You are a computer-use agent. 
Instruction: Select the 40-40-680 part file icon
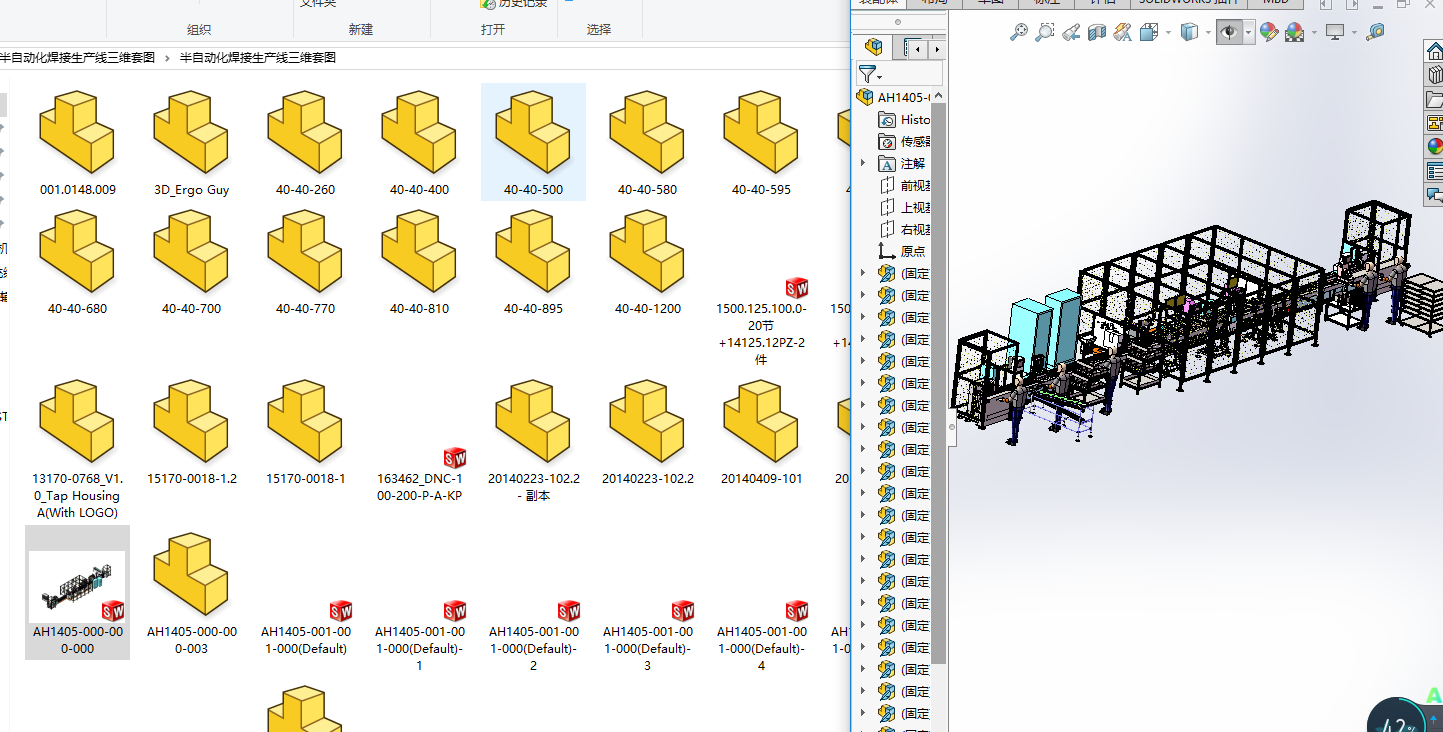click(x=78, y=250)
